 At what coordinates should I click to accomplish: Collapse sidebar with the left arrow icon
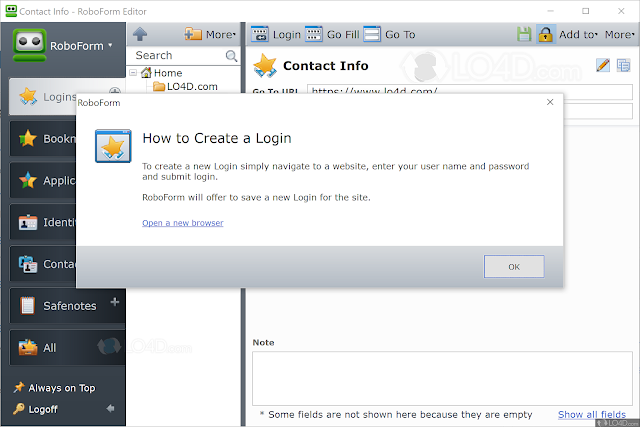point(110,408)
